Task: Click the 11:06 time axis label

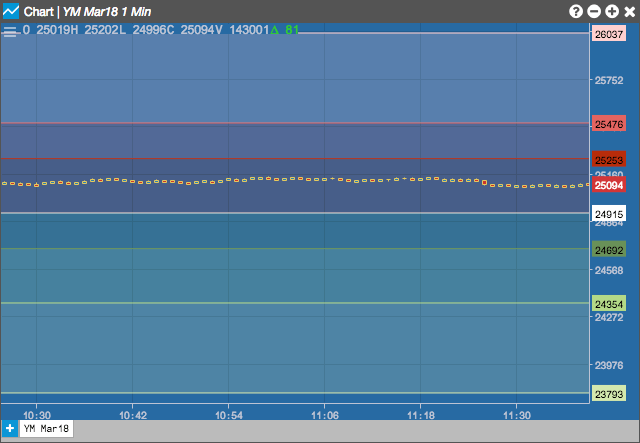Action: 325,415
